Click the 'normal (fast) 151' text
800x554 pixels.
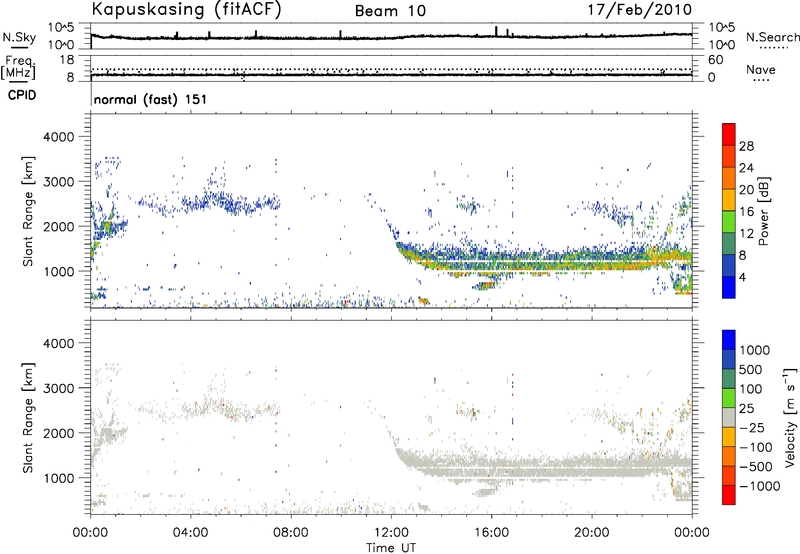[x=151, y=99]
